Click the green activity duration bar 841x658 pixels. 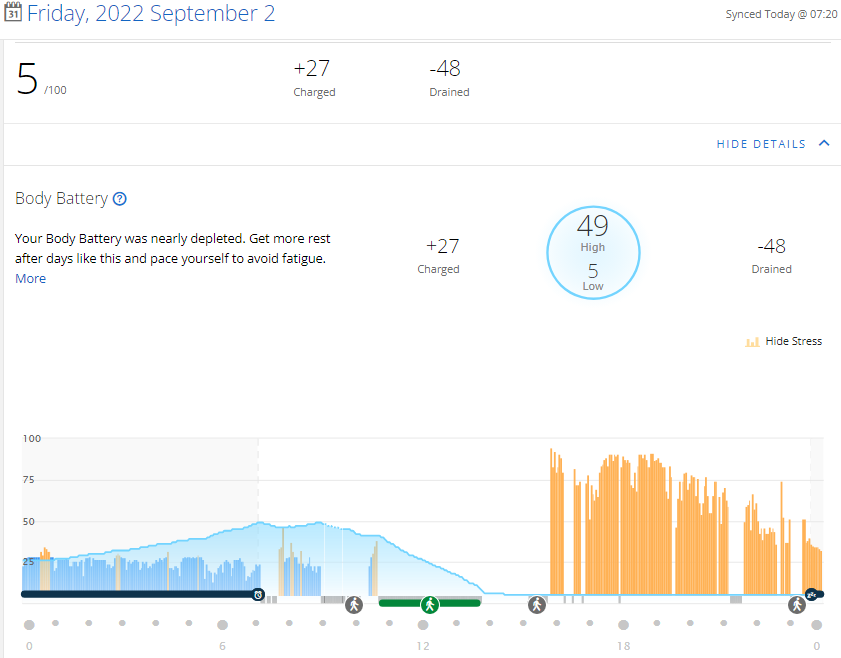(429, 603)
